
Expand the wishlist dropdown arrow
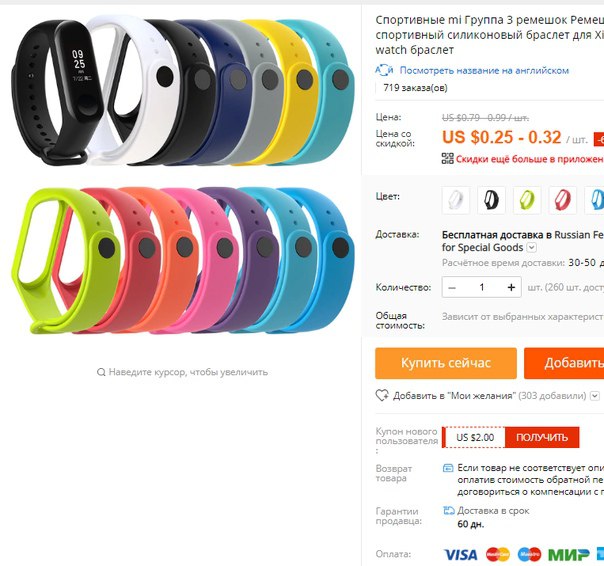tap(595, 396)
